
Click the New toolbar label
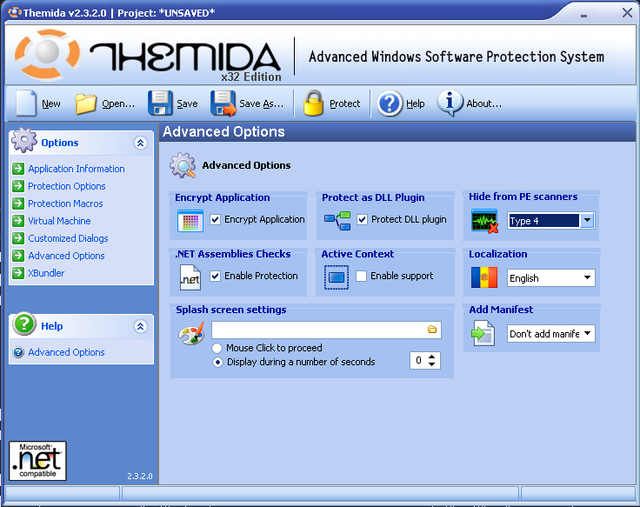pos(51,104)
